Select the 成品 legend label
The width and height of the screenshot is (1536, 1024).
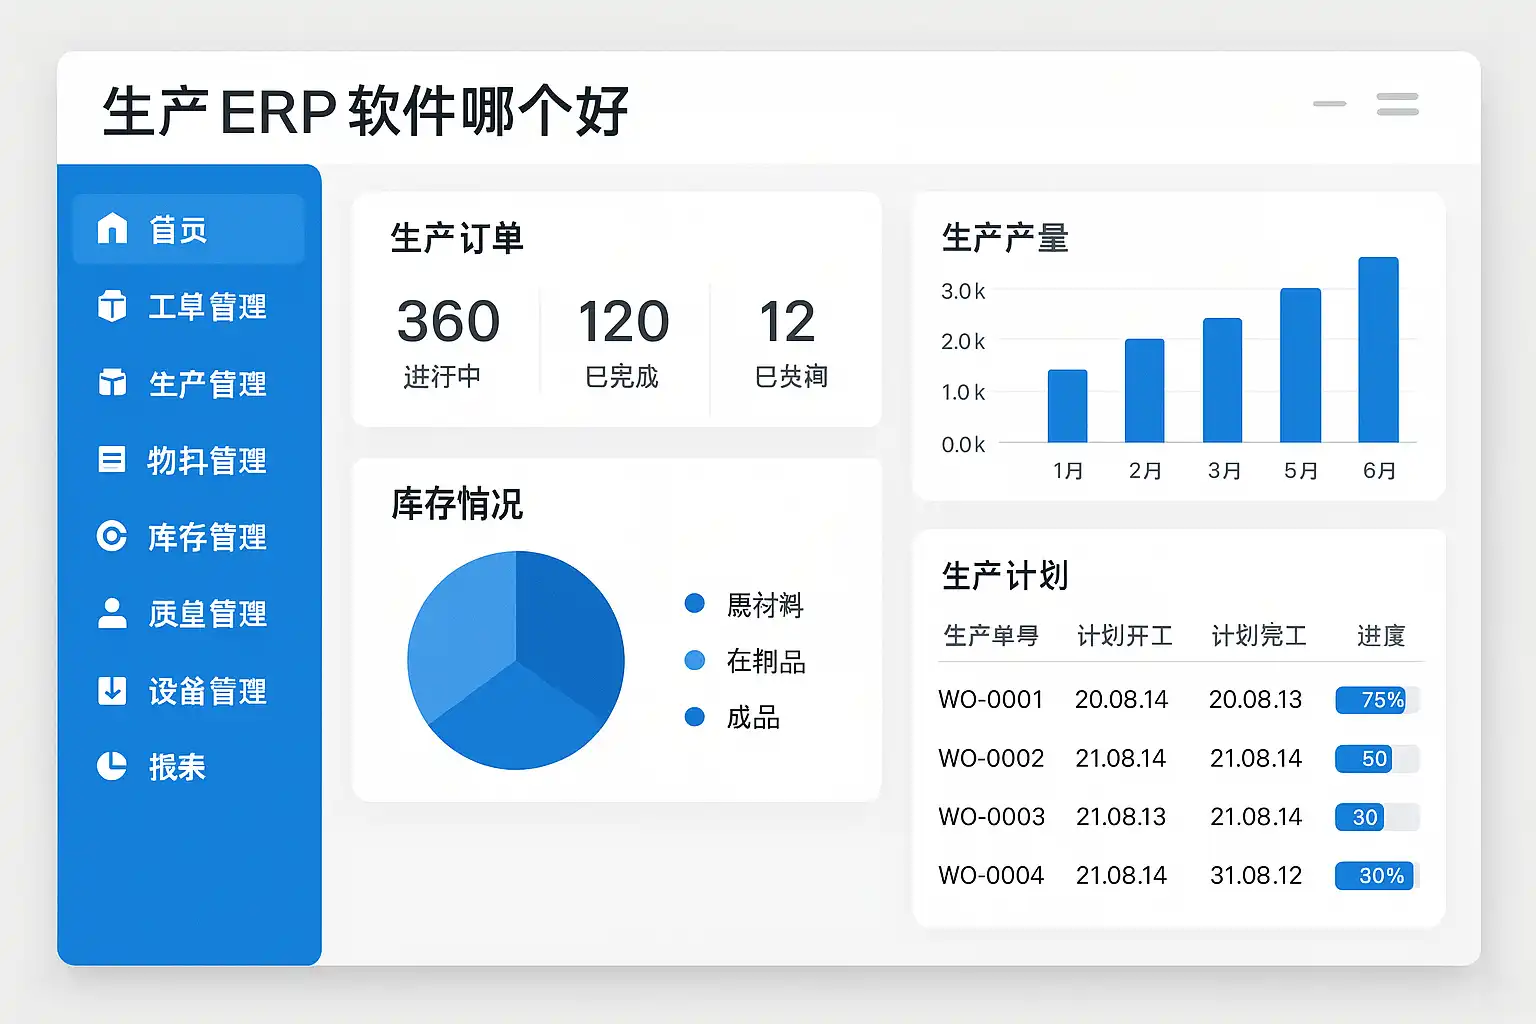[753, 717]
